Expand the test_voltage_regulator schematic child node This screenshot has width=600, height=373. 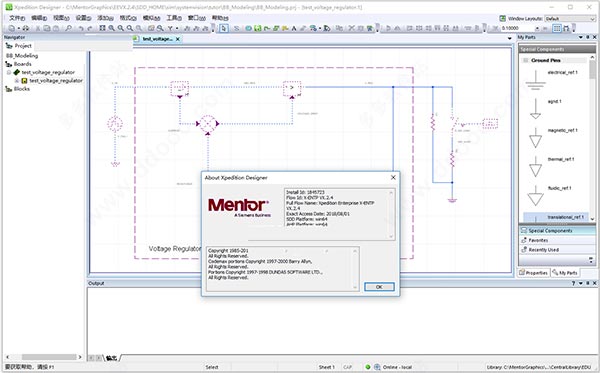pyautogui.click(x=17, y=81)
